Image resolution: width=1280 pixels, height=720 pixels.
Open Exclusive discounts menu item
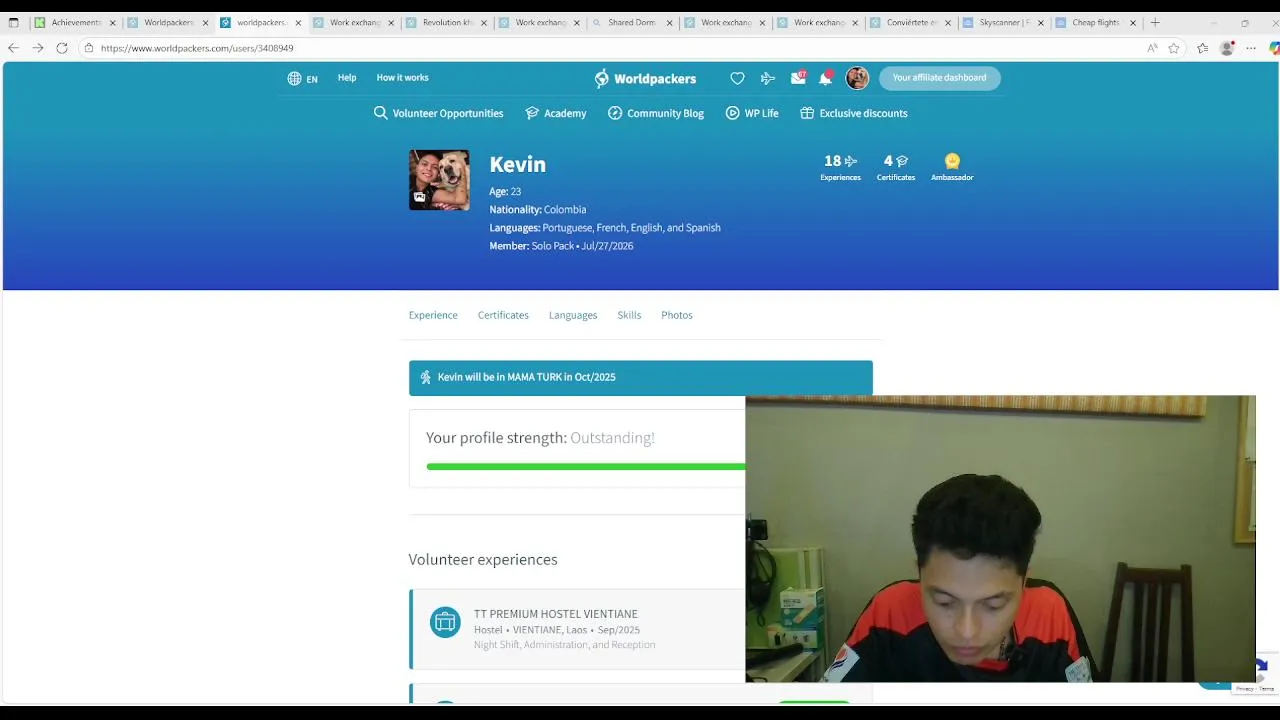pyautogui.click(x=854, y=113)
